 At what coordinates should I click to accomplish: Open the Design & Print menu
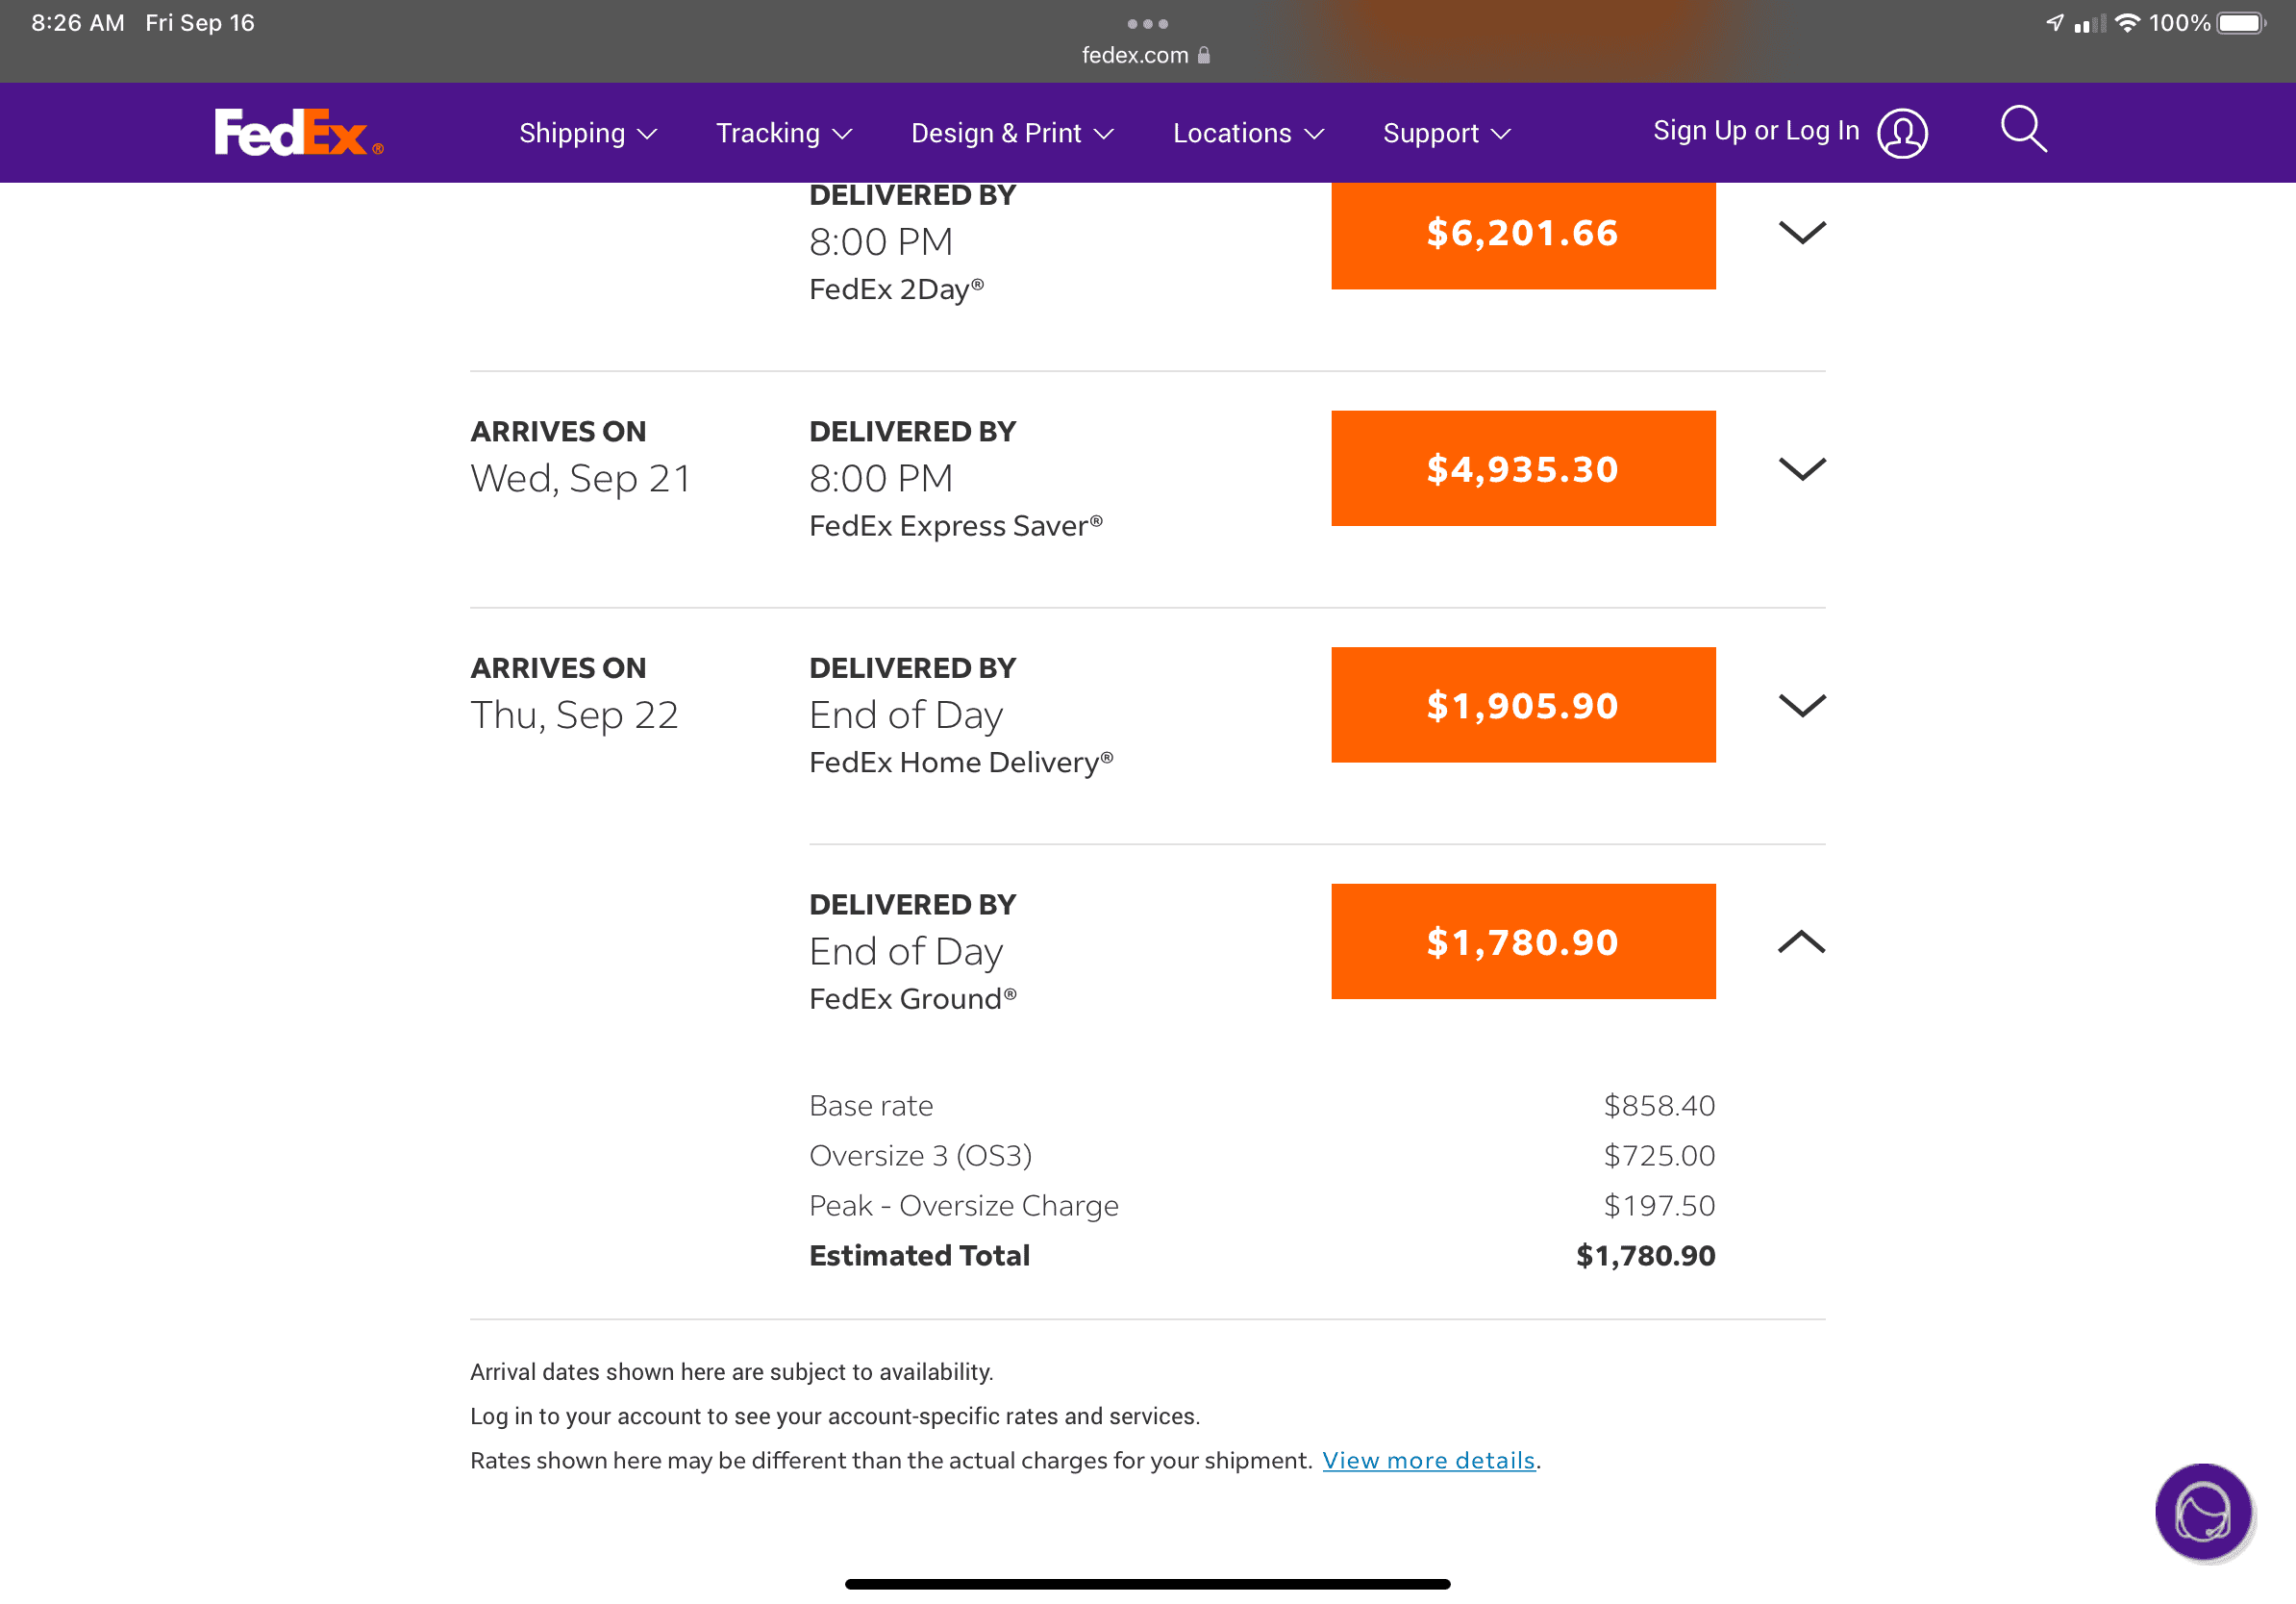[x=1012, y=133]
